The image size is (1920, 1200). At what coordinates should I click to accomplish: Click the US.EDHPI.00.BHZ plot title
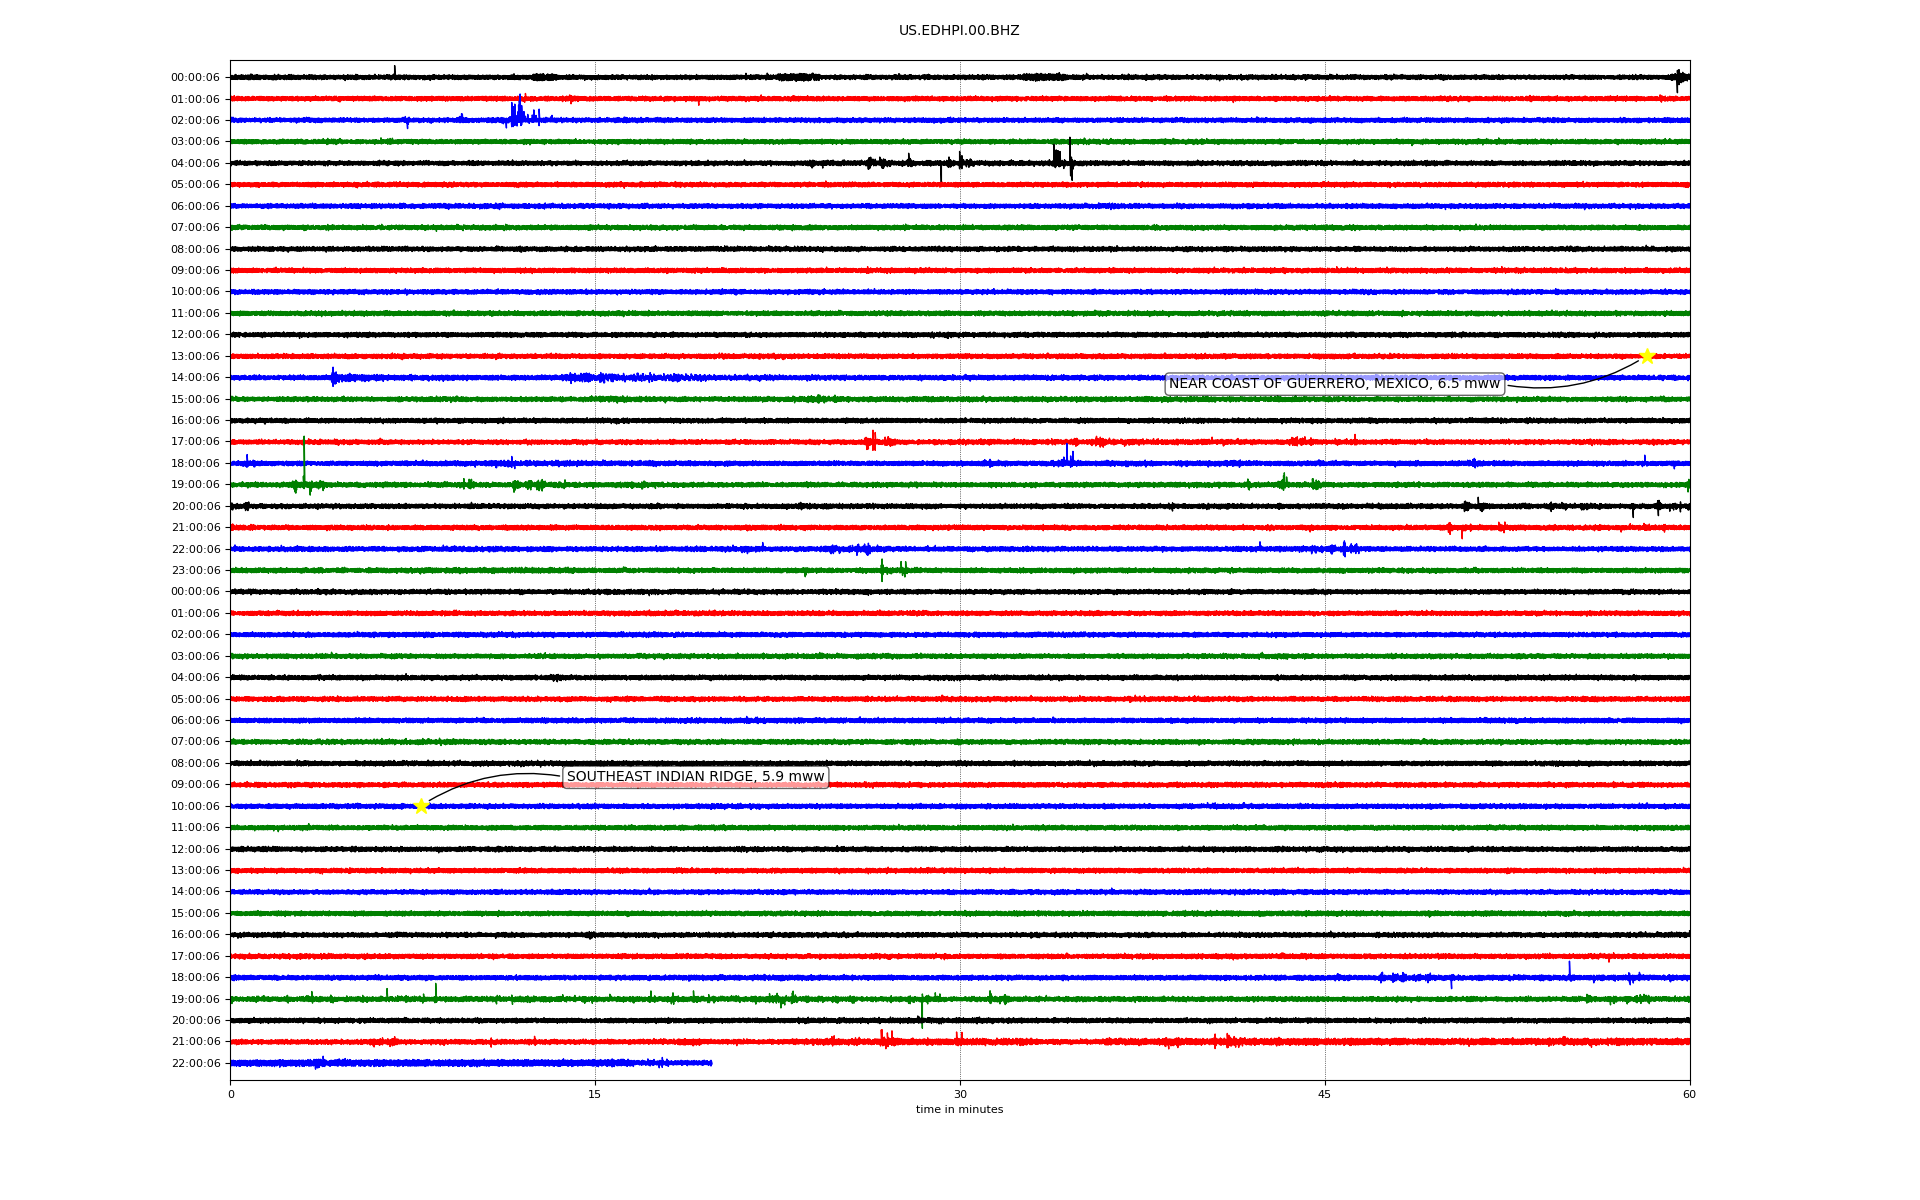click(x=958, y=31)
